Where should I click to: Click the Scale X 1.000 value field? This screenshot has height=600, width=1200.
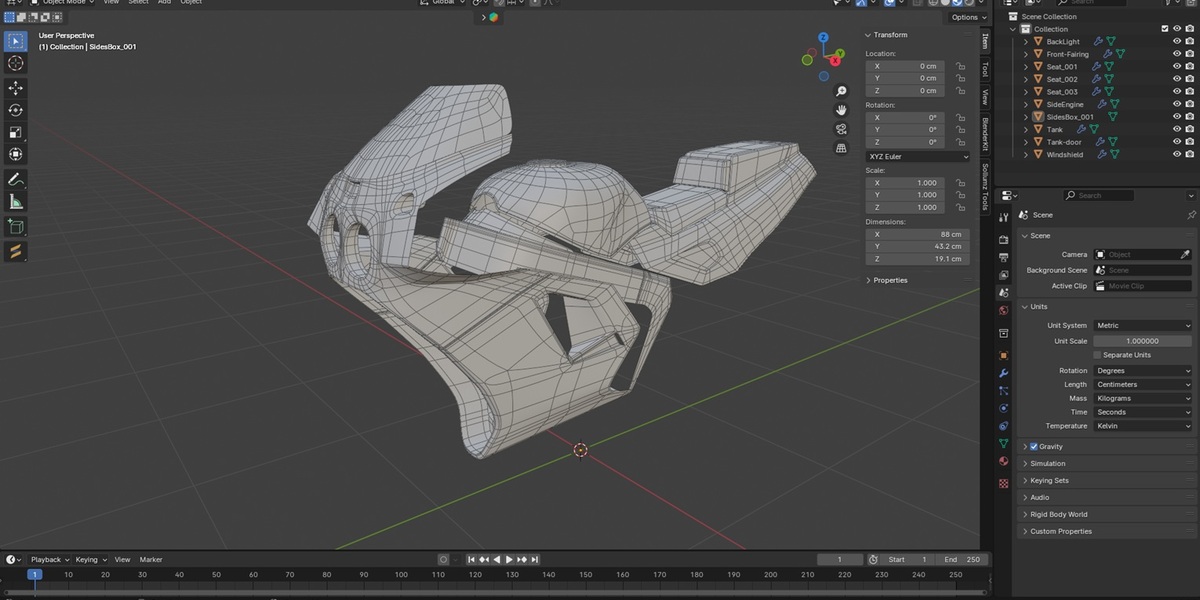[906, 183]
